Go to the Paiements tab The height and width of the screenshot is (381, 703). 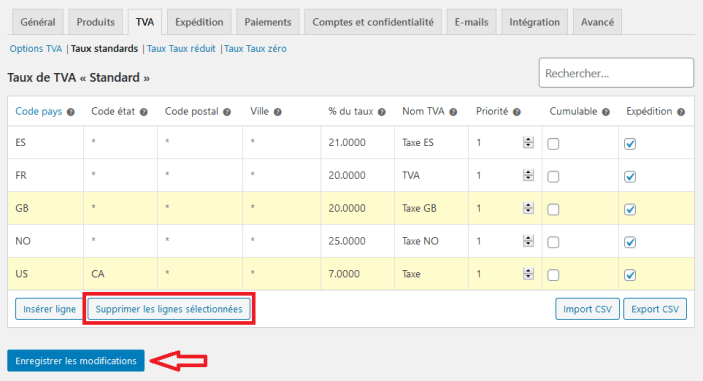[x=268, y=22]
